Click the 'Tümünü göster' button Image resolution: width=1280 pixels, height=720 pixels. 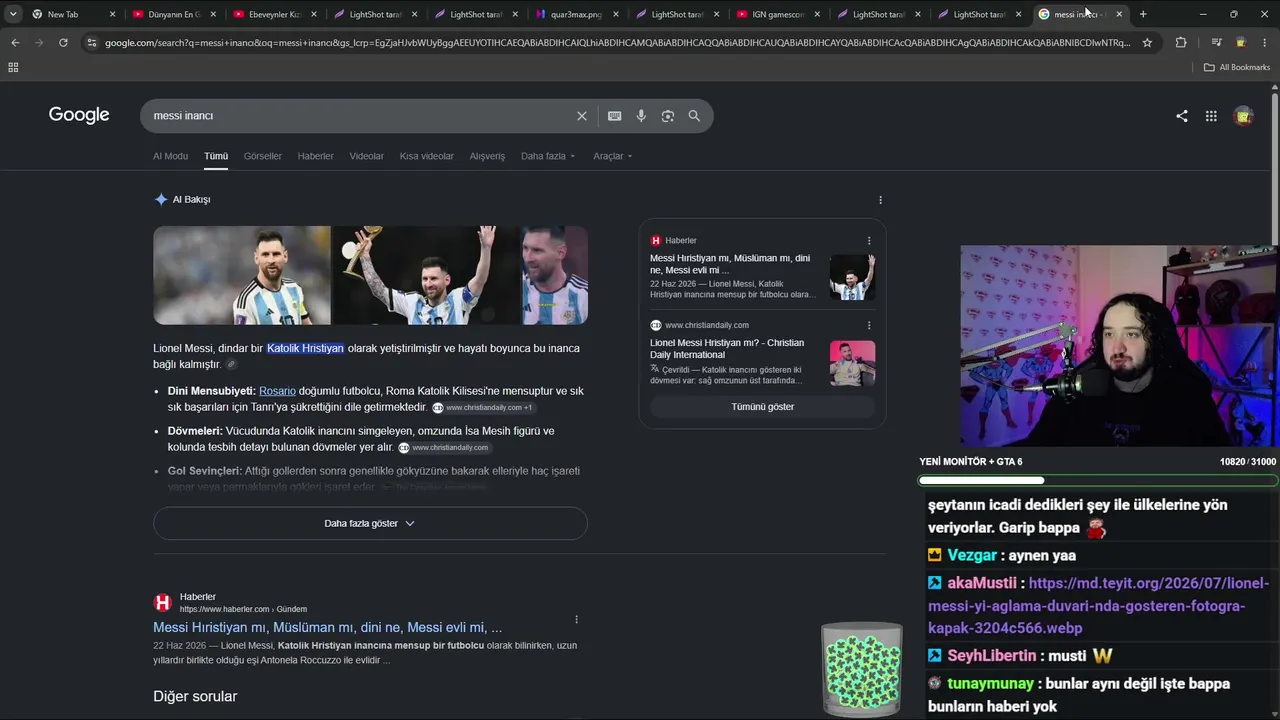point(762,407)
